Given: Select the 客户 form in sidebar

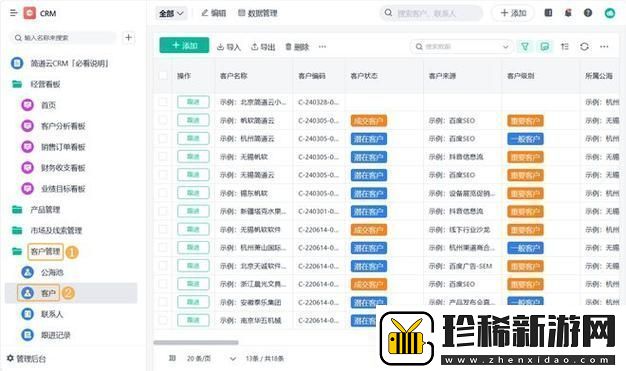Looking at the screenshot, I should click(71, 293).
